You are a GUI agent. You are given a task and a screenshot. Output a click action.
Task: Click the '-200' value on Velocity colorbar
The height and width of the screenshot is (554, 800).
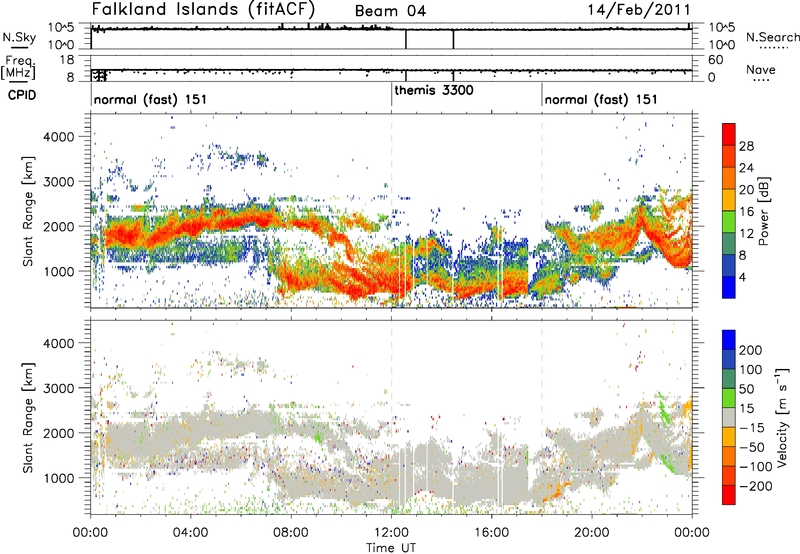755,486
